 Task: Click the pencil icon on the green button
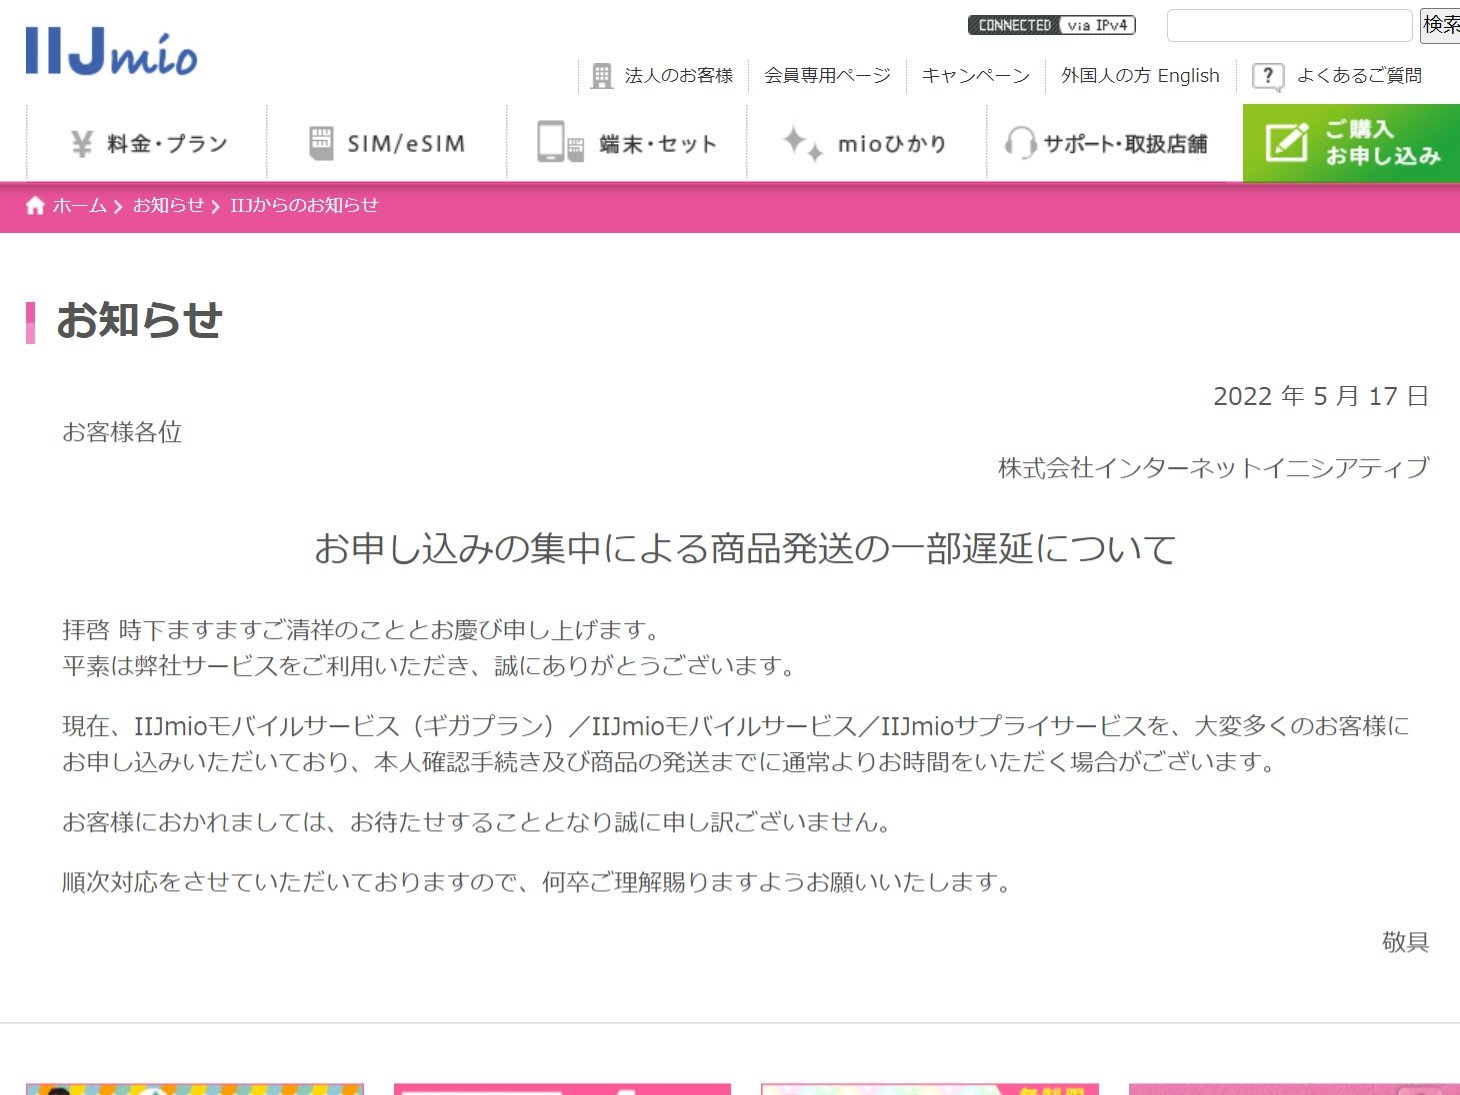pos(1286,142)
